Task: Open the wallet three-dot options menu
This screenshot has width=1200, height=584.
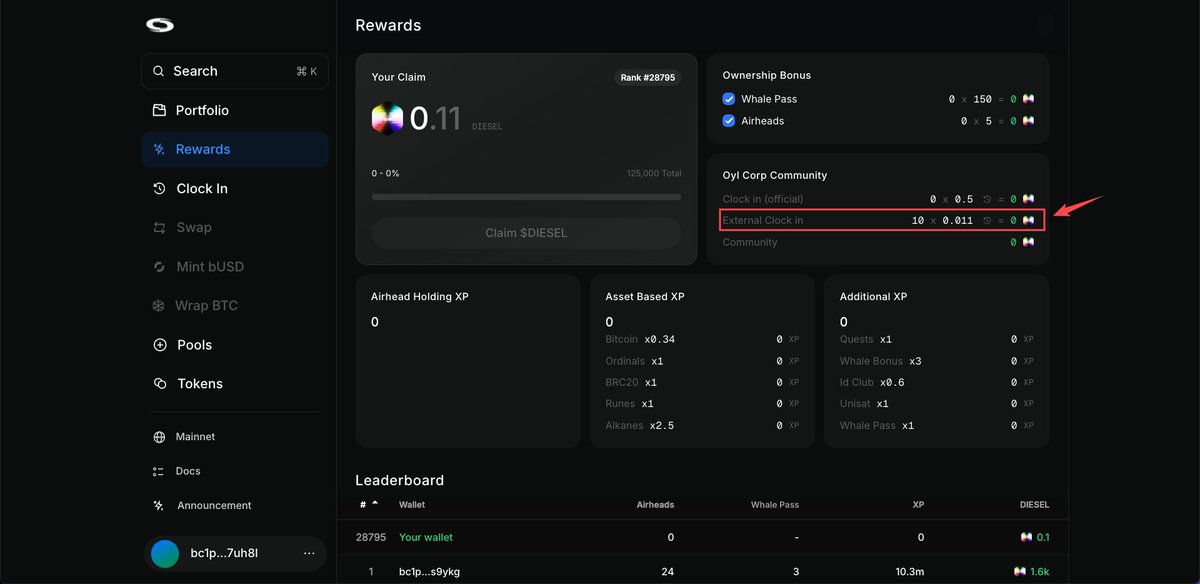Action: click(x=309, y=553)
